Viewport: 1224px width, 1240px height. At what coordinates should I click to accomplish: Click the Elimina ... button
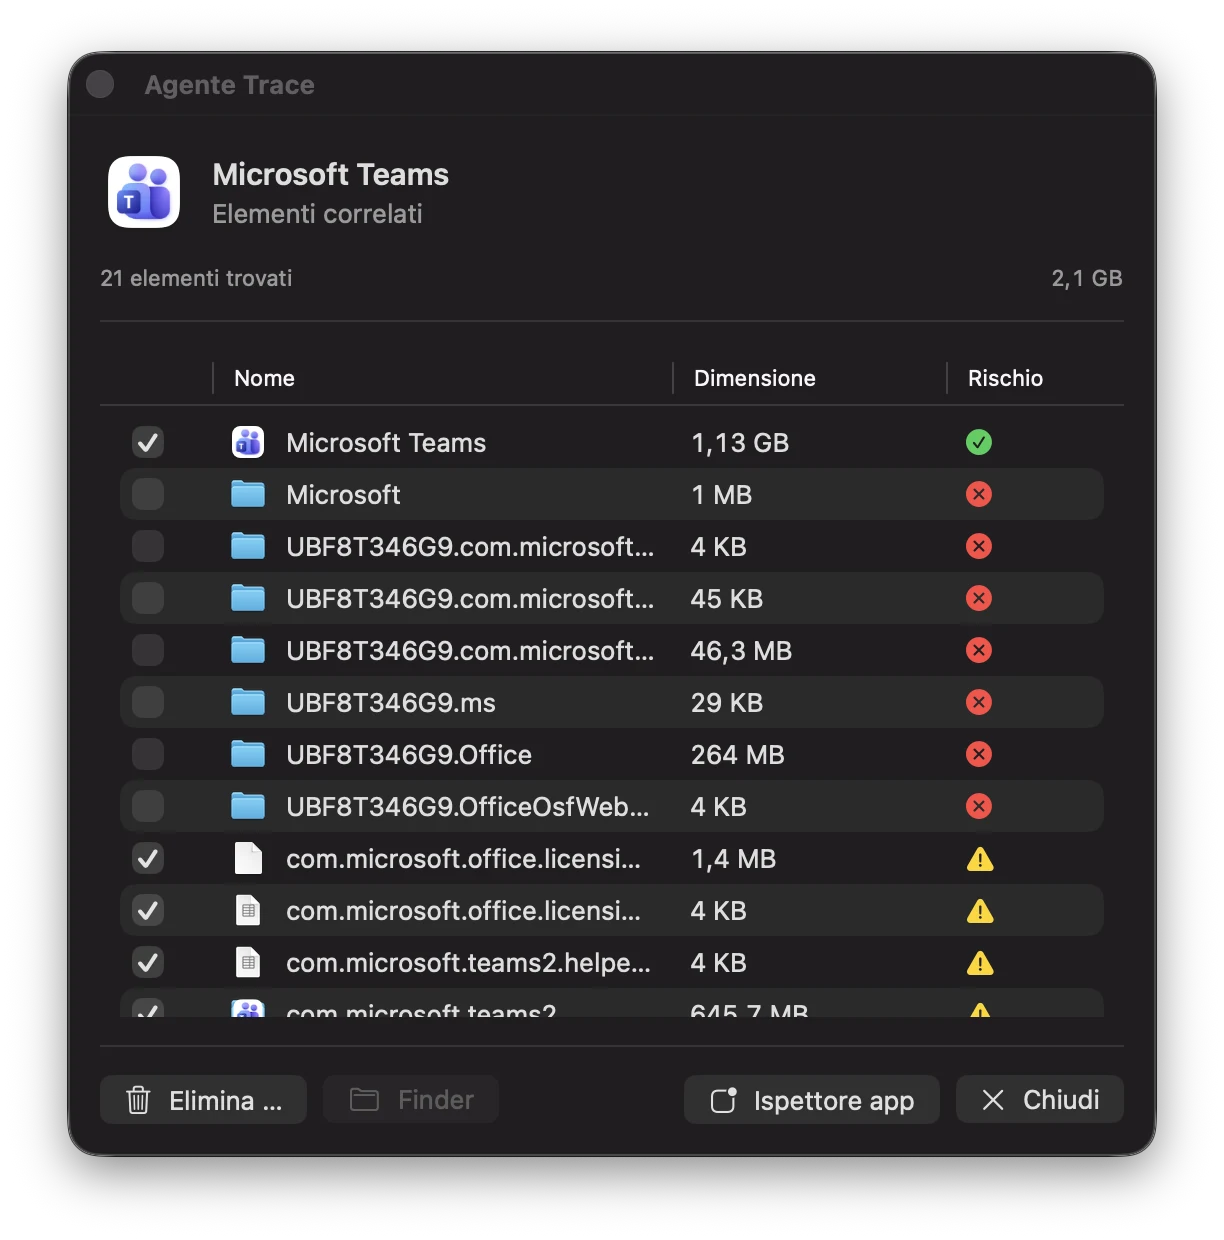[x=203, y=1100]
